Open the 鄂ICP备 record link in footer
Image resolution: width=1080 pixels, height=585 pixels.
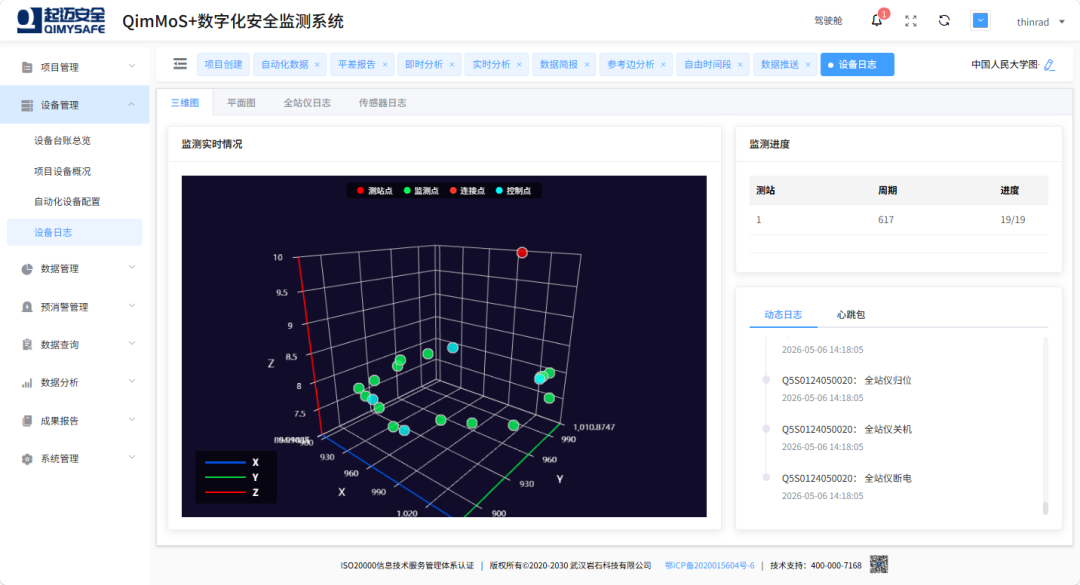point(709,566)
